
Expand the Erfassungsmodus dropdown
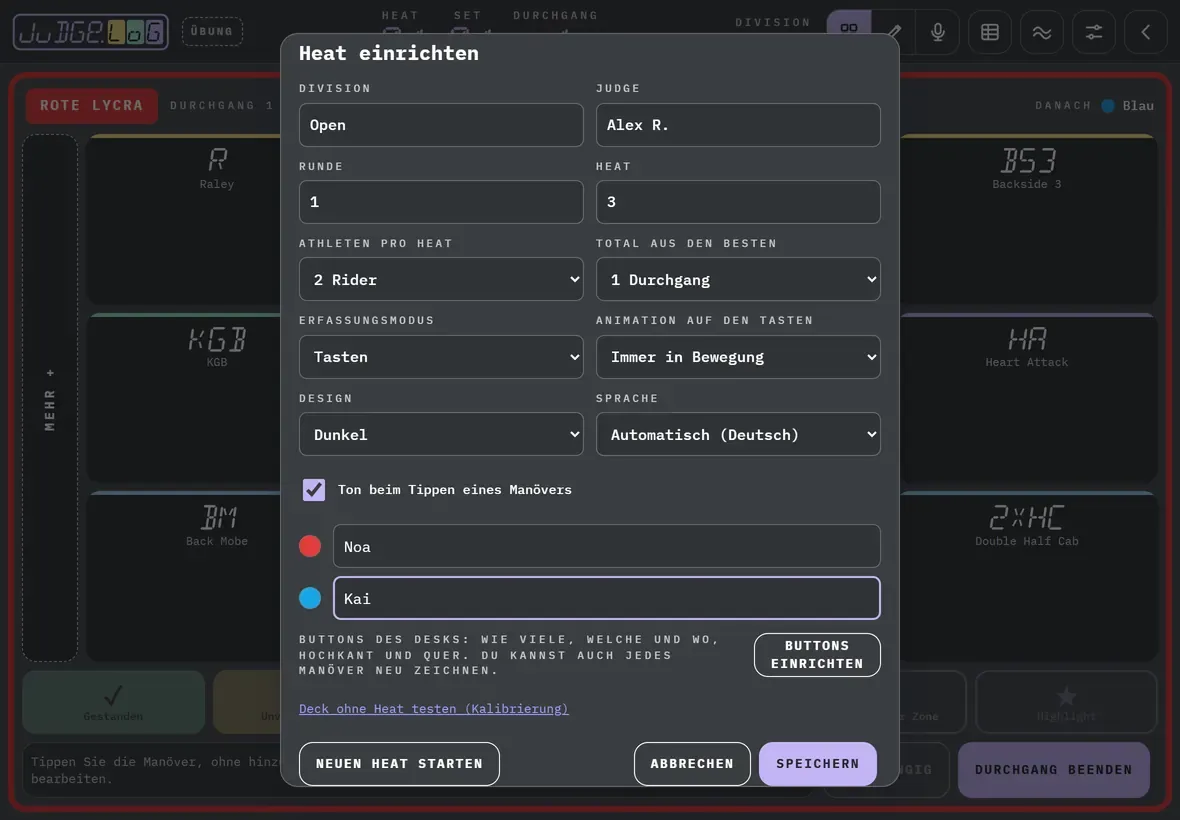[441, 357]
